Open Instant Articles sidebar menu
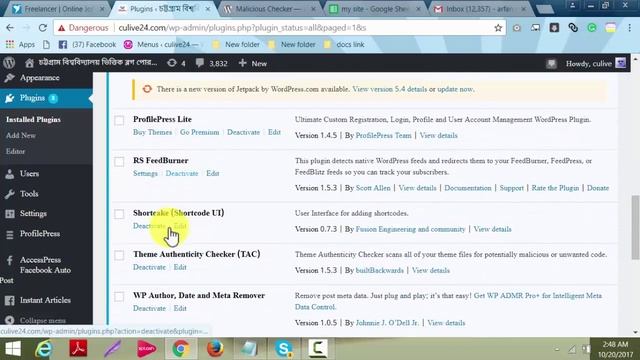 coord(46,300)
